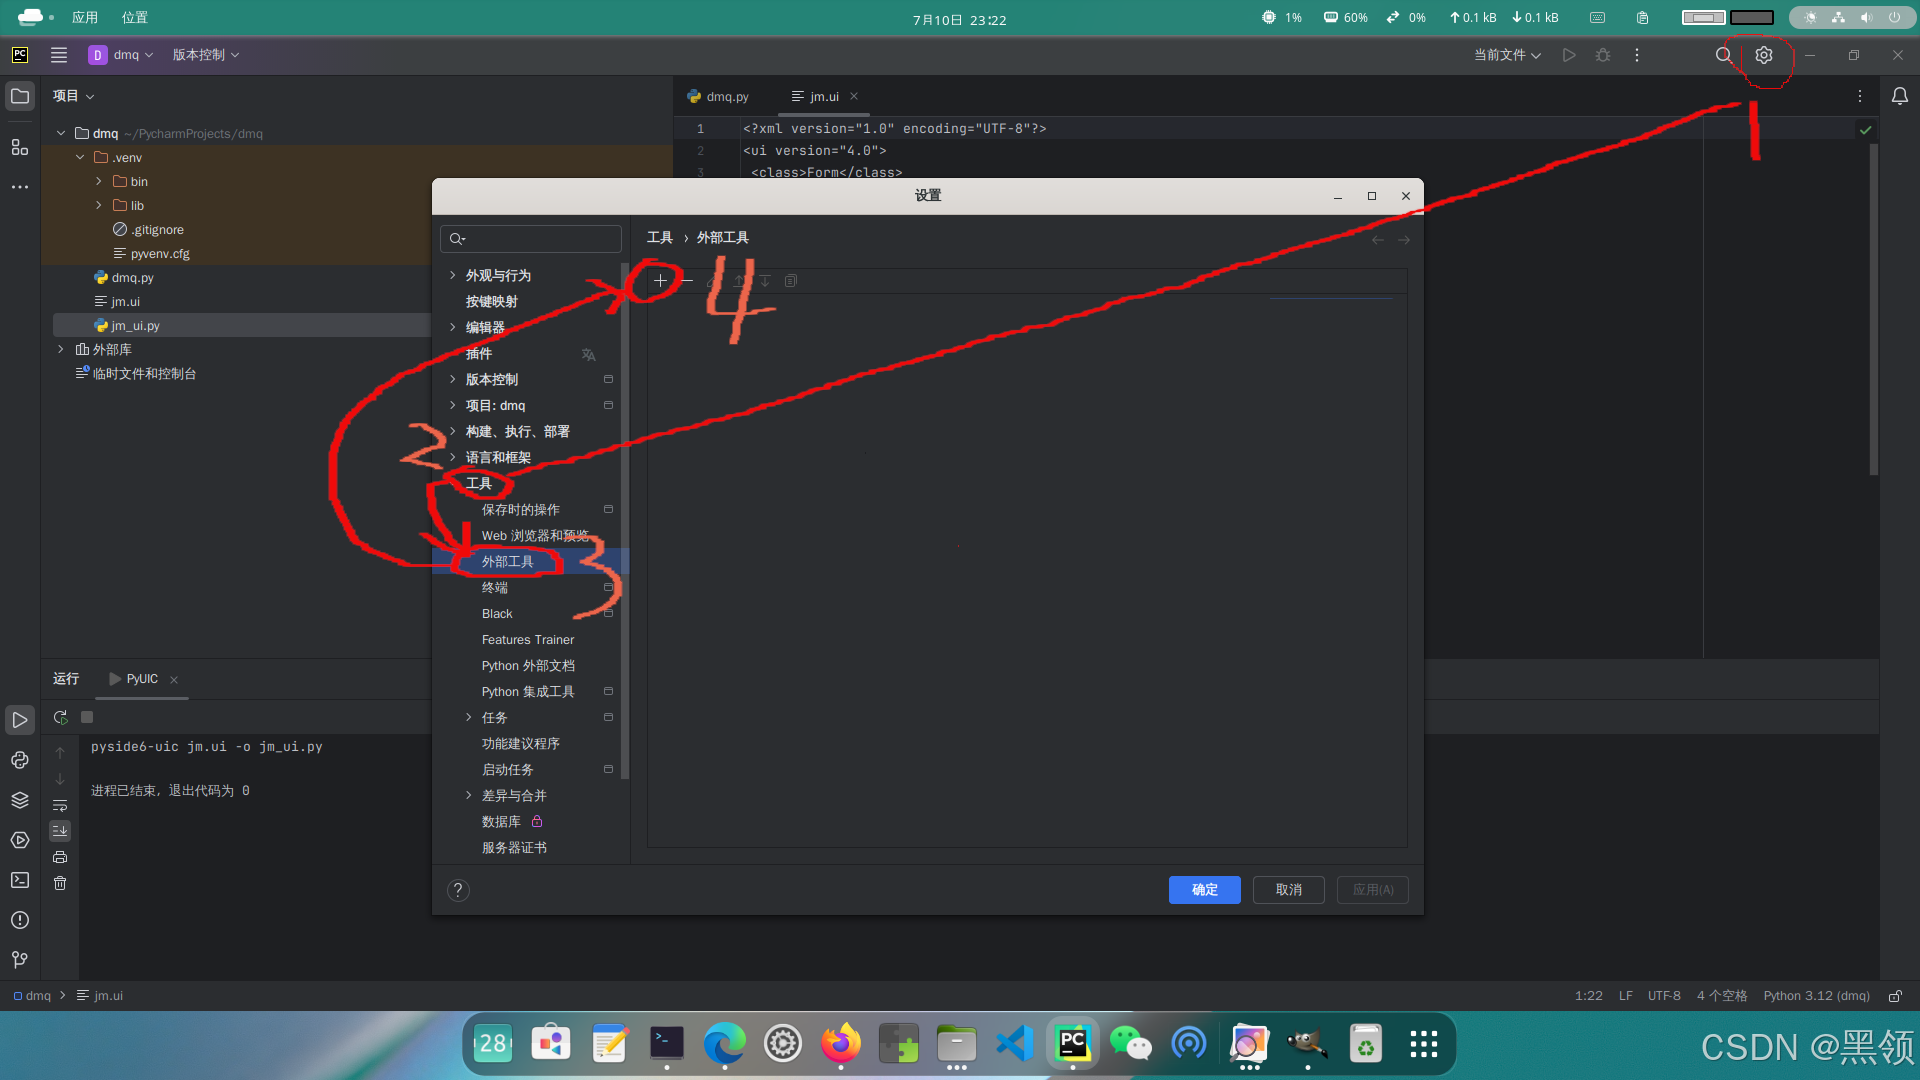
Task: Launch Firefox from the dock
Action: [x=840, y=1043]
